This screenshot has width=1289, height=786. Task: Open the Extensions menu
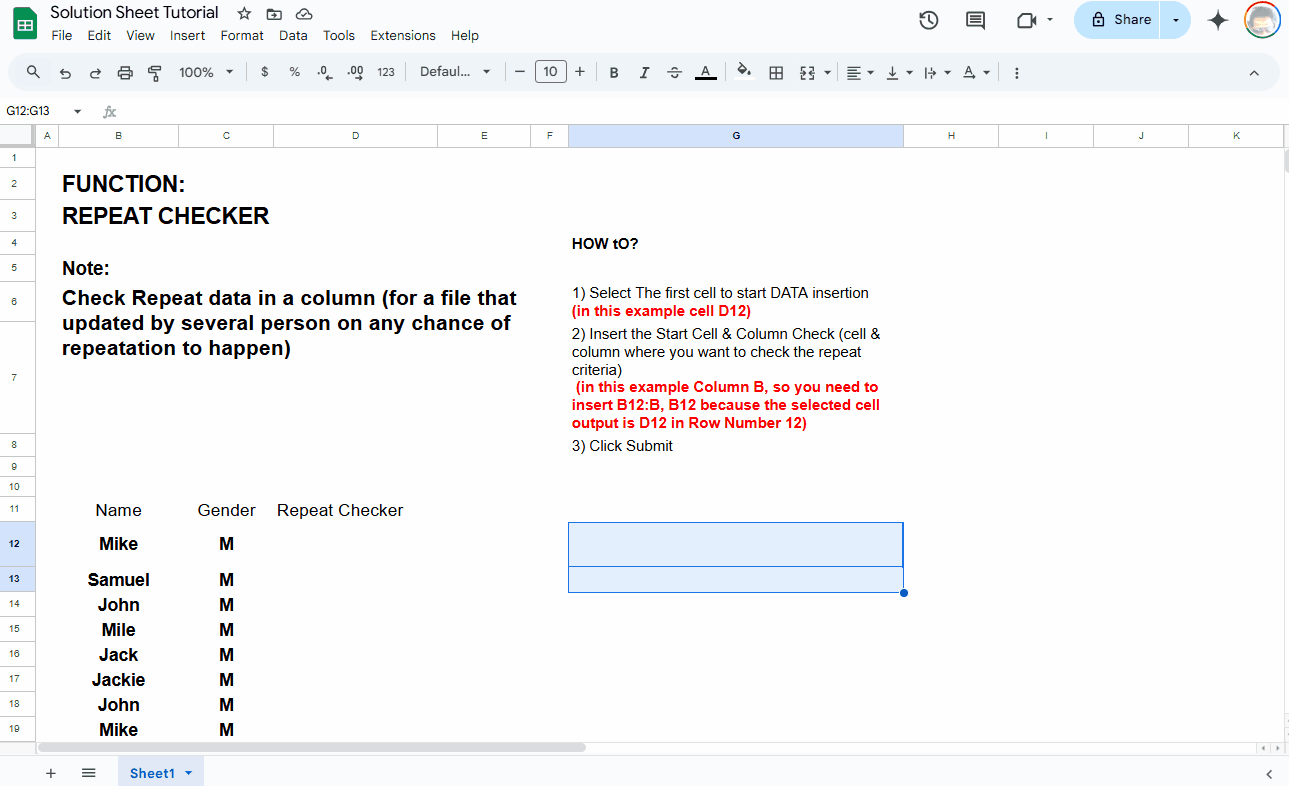(x=402, y=35)
